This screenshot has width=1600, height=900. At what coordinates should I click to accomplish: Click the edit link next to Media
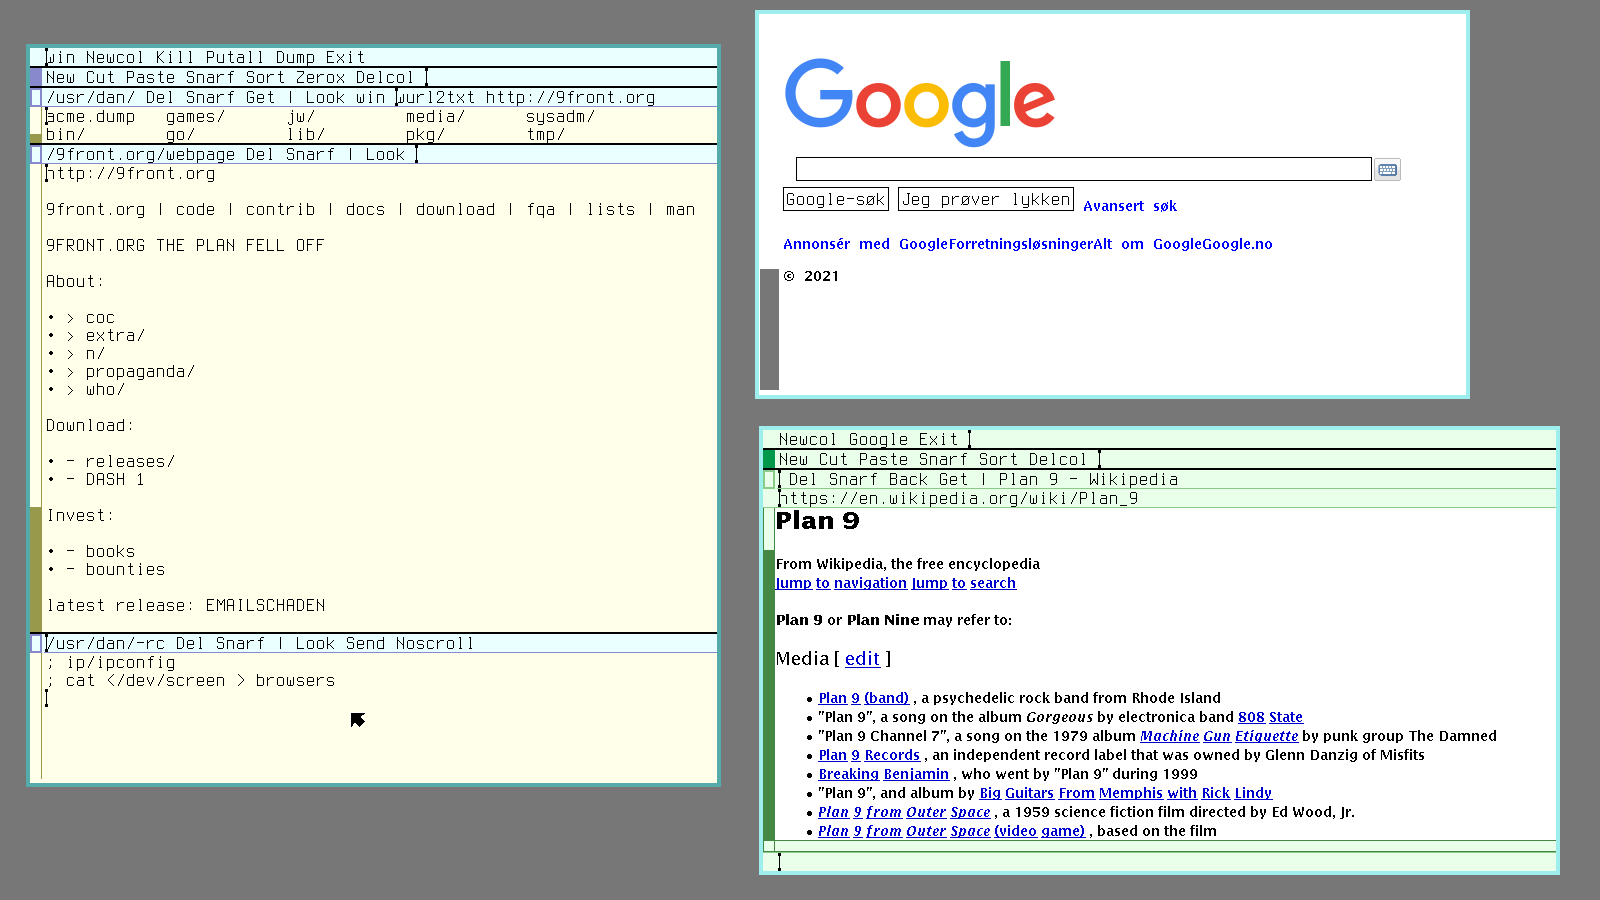pyautogui.click(x=862, y=659)
